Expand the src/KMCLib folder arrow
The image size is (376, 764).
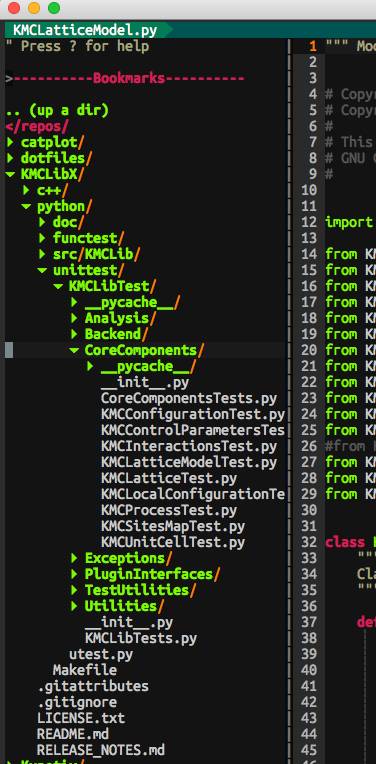(42, 254)
